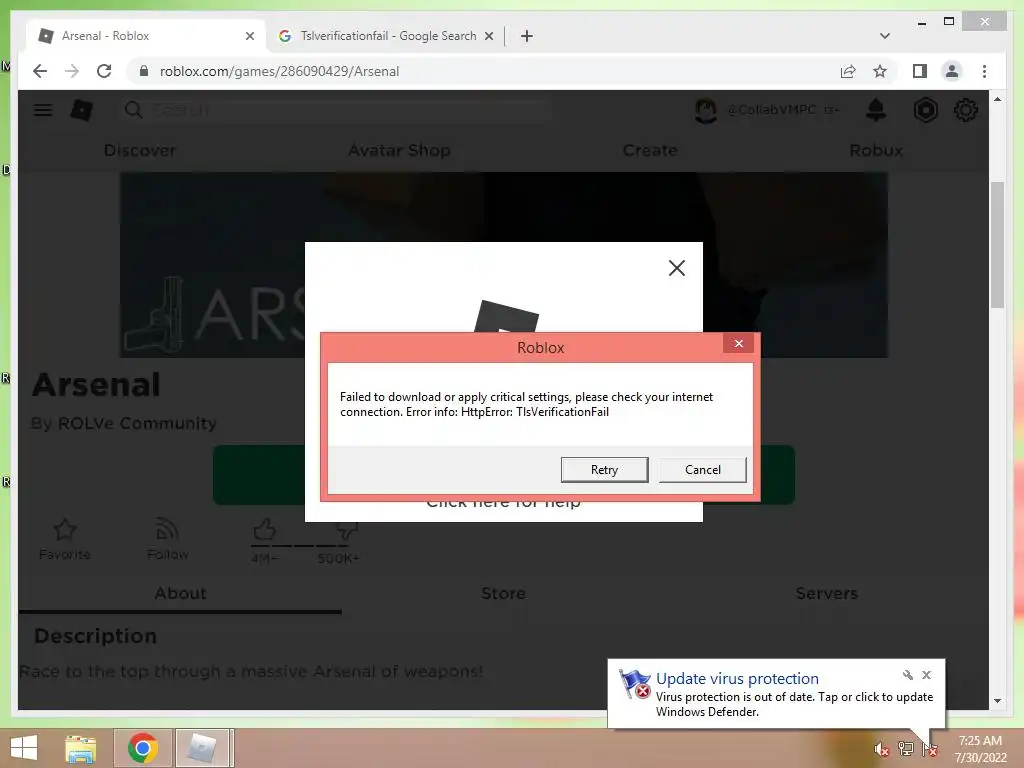Share this page using share icon
The width and height of the screenshot is (1024, 768).
(x=848, y=71)
